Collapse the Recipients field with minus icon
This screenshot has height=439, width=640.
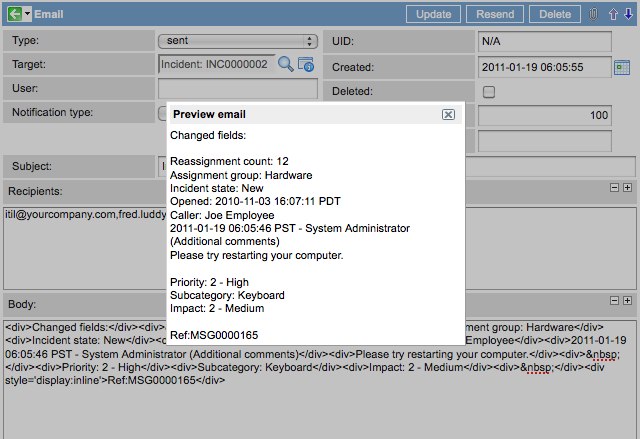(x=614, y=188)
